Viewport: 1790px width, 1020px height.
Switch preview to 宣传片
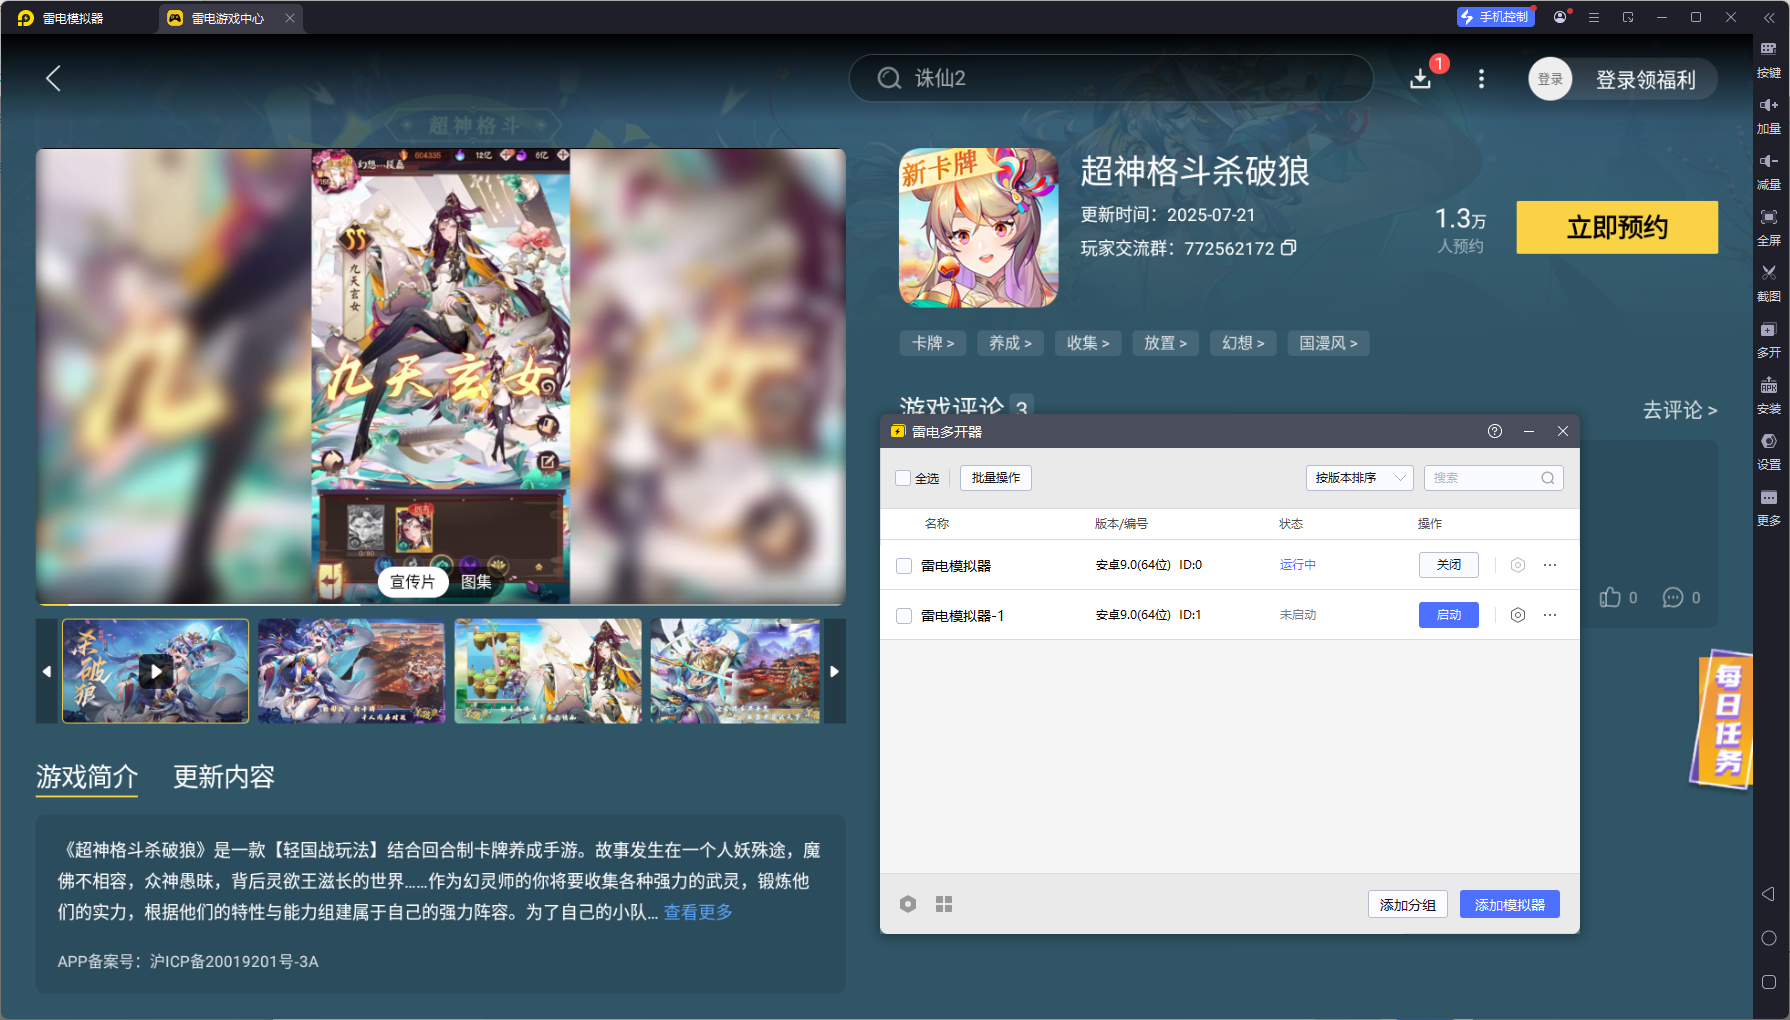coord(412,582)
